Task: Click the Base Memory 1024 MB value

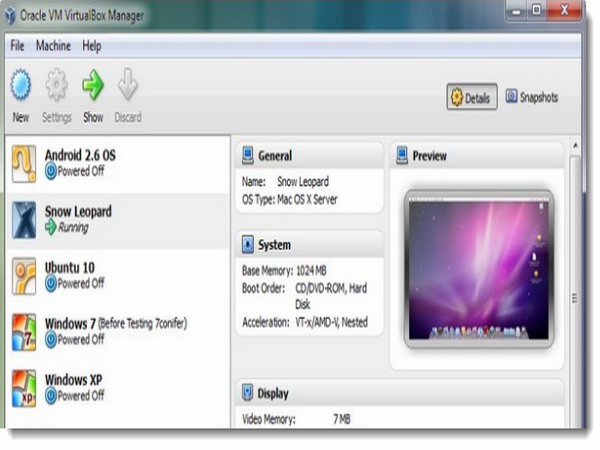Action: [311, 271]
